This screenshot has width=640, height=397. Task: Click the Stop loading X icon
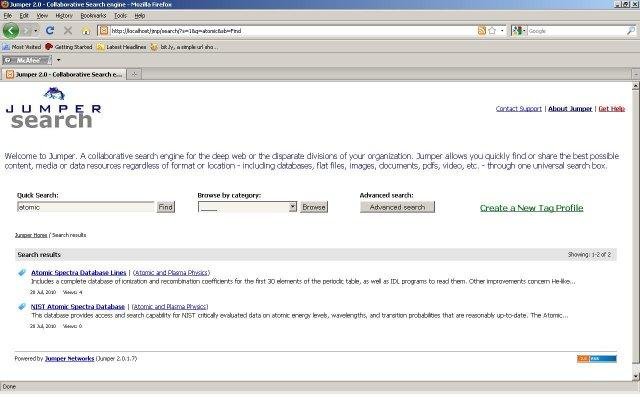click(68, 31)
